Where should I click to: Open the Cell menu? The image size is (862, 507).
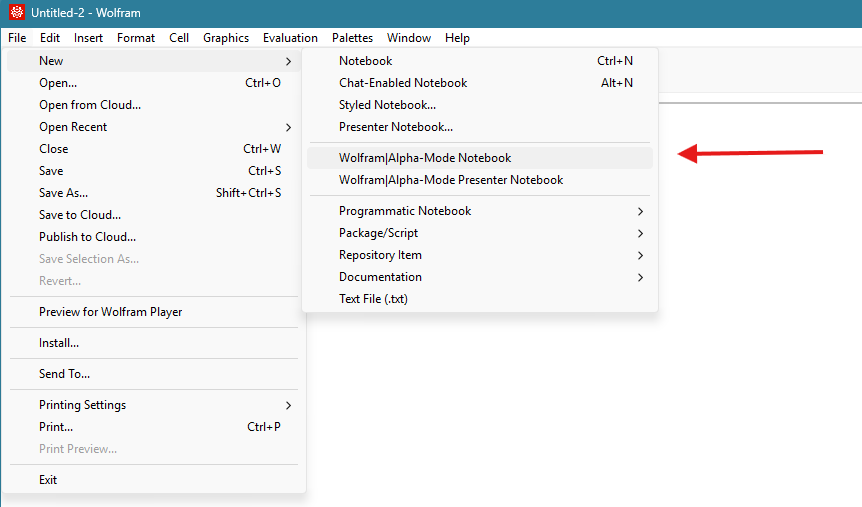179,38
